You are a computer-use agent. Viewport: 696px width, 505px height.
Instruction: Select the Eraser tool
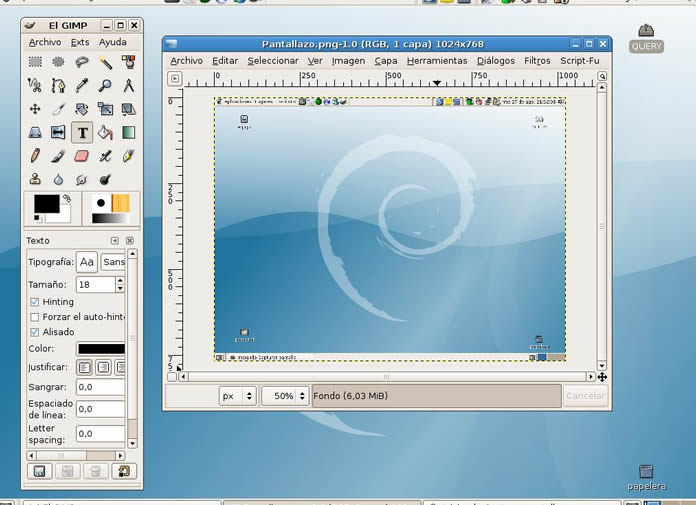tap(82, 156)
